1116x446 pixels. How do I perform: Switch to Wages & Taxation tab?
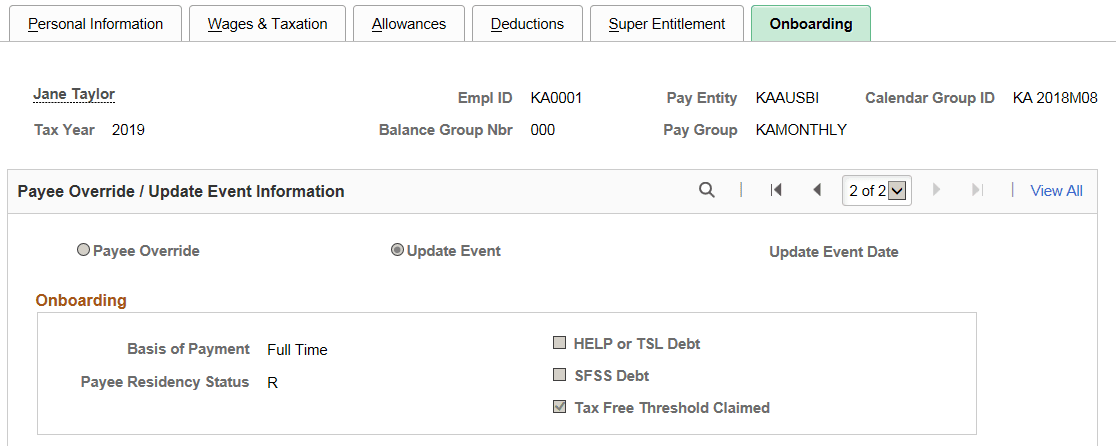click(x=267, y=23)
